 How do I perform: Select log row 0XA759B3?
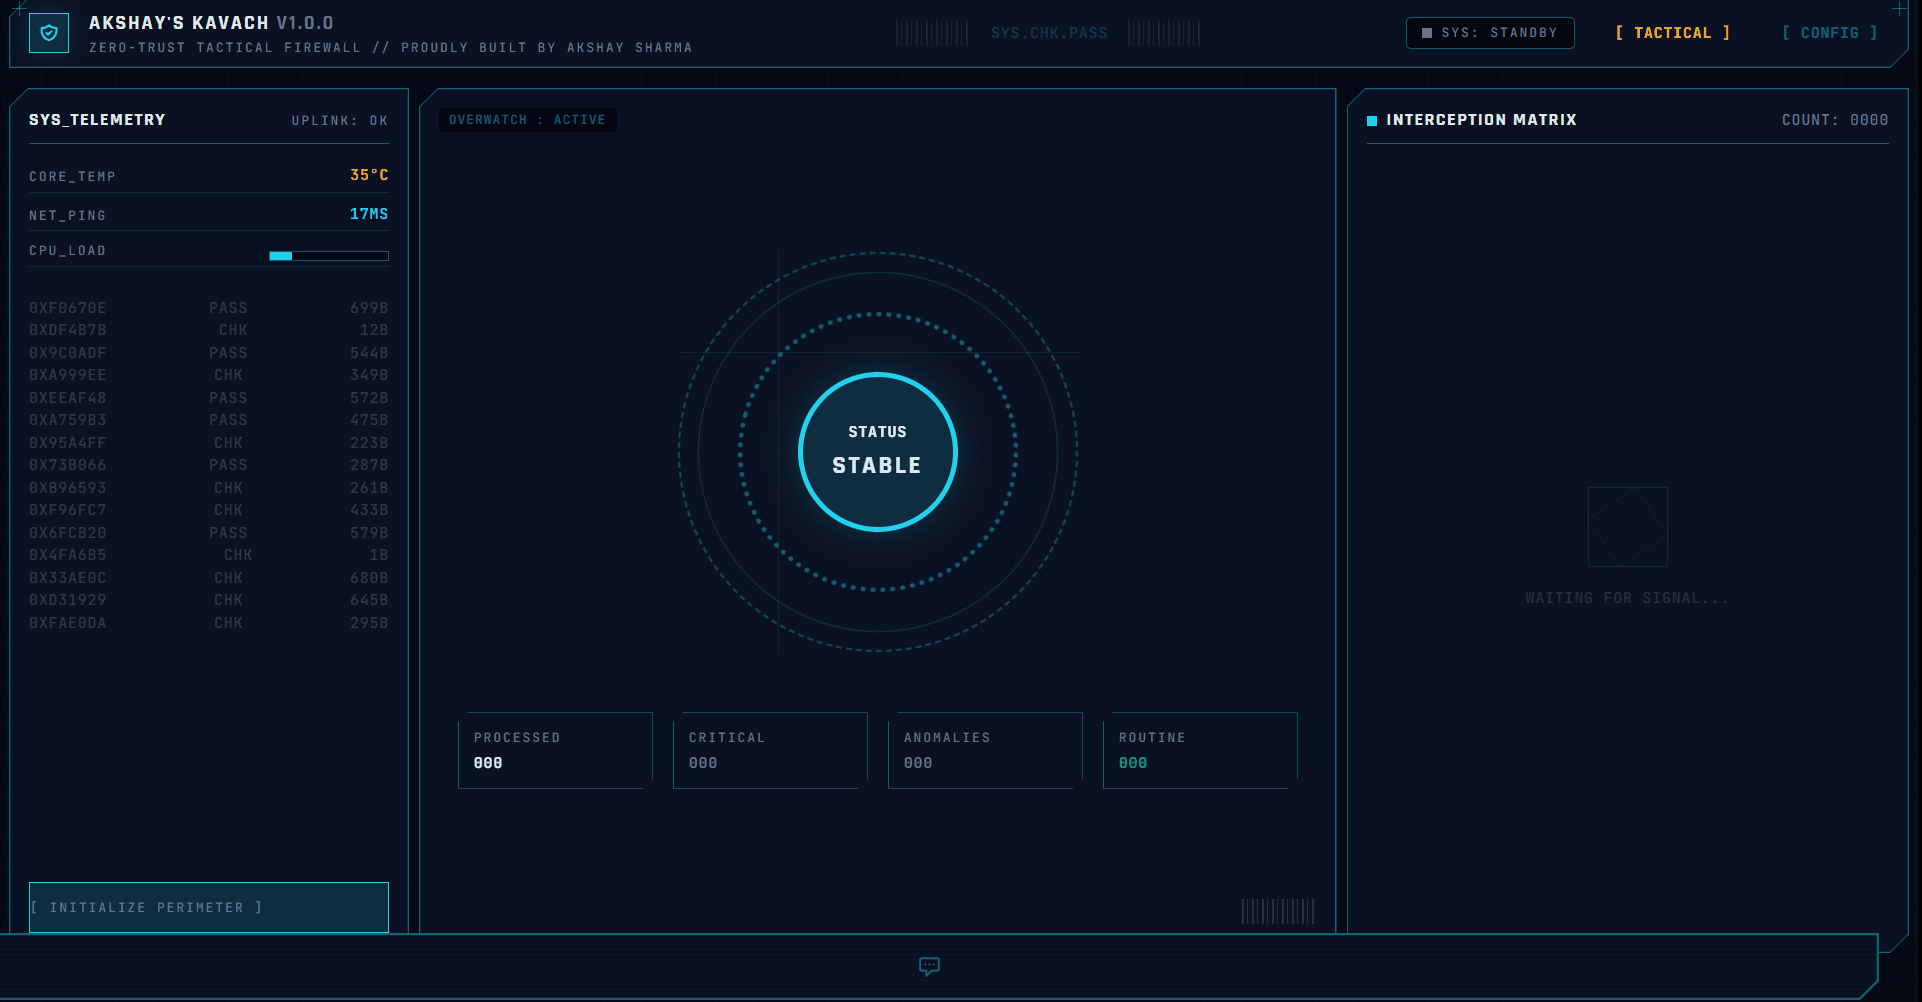point(209,420)
